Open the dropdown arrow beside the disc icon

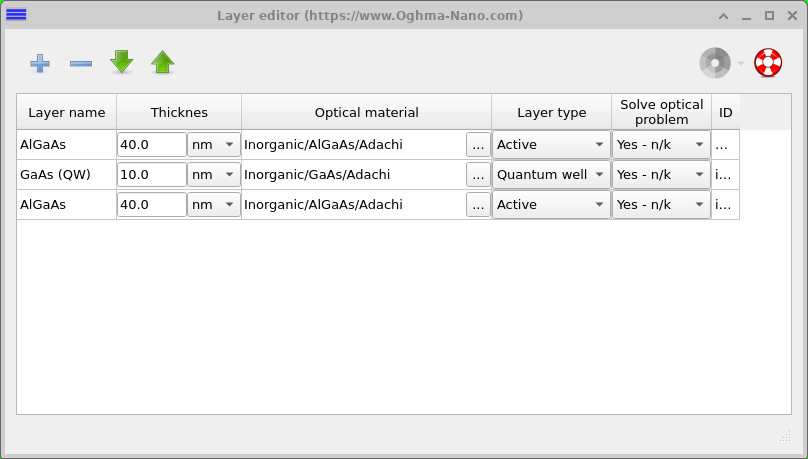pos(741,63)
